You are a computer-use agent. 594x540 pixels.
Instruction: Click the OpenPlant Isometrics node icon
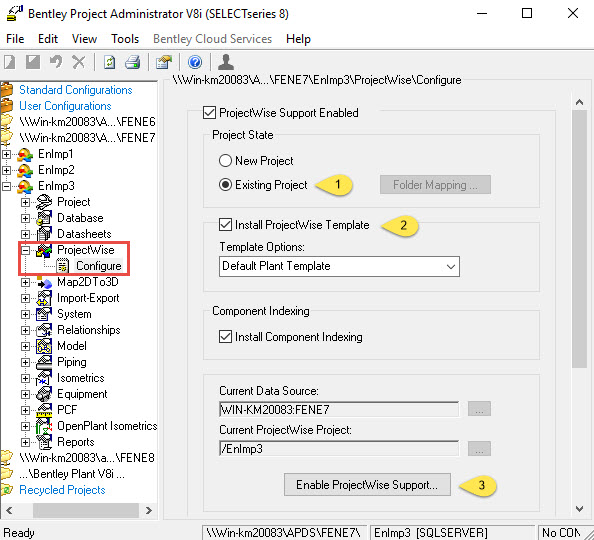pos(44,426)
